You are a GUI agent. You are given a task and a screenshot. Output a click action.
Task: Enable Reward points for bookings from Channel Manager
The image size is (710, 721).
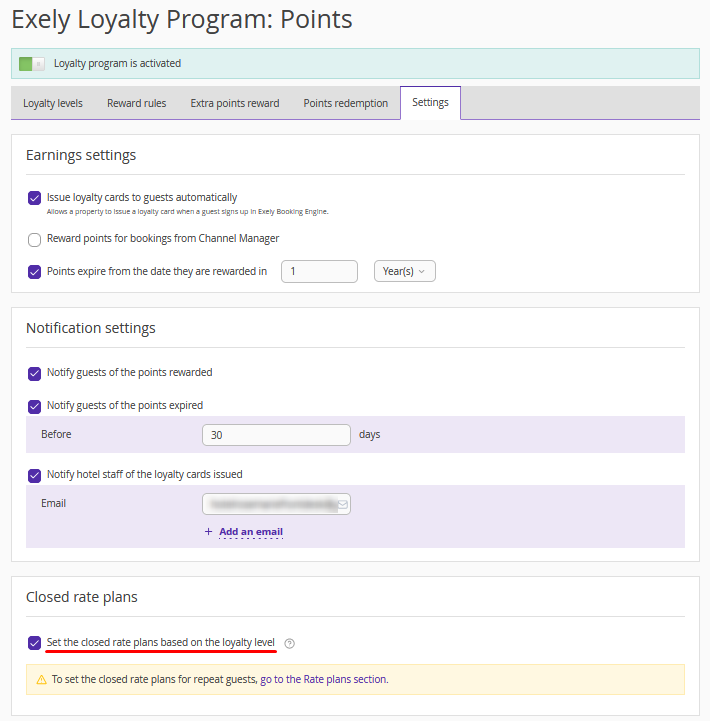click(34, 240)
